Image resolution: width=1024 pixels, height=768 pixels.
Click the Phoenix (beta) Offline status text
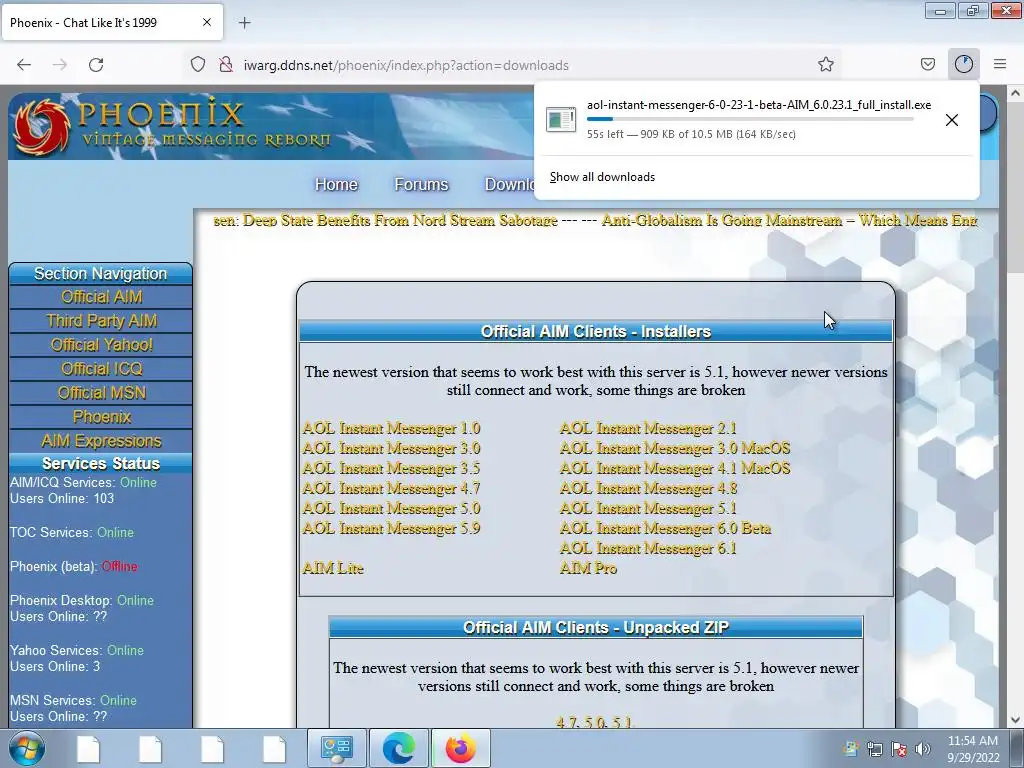pos(120,566)
